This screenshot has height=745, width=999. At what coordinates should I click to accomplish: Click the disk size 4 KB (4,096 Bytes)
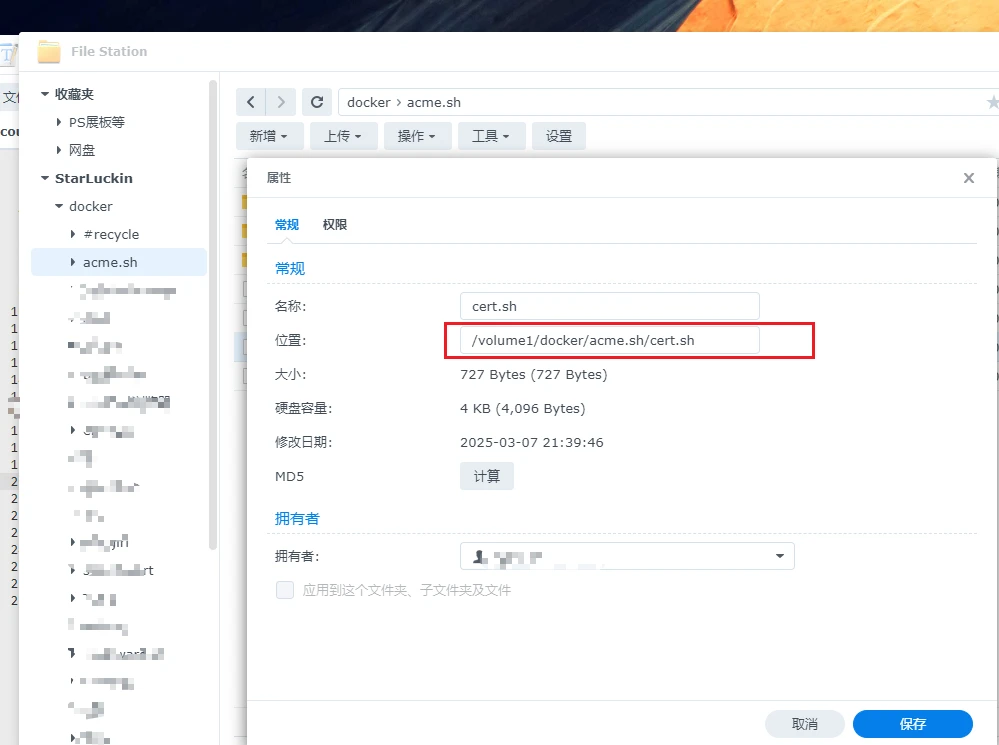pos(522,409)
